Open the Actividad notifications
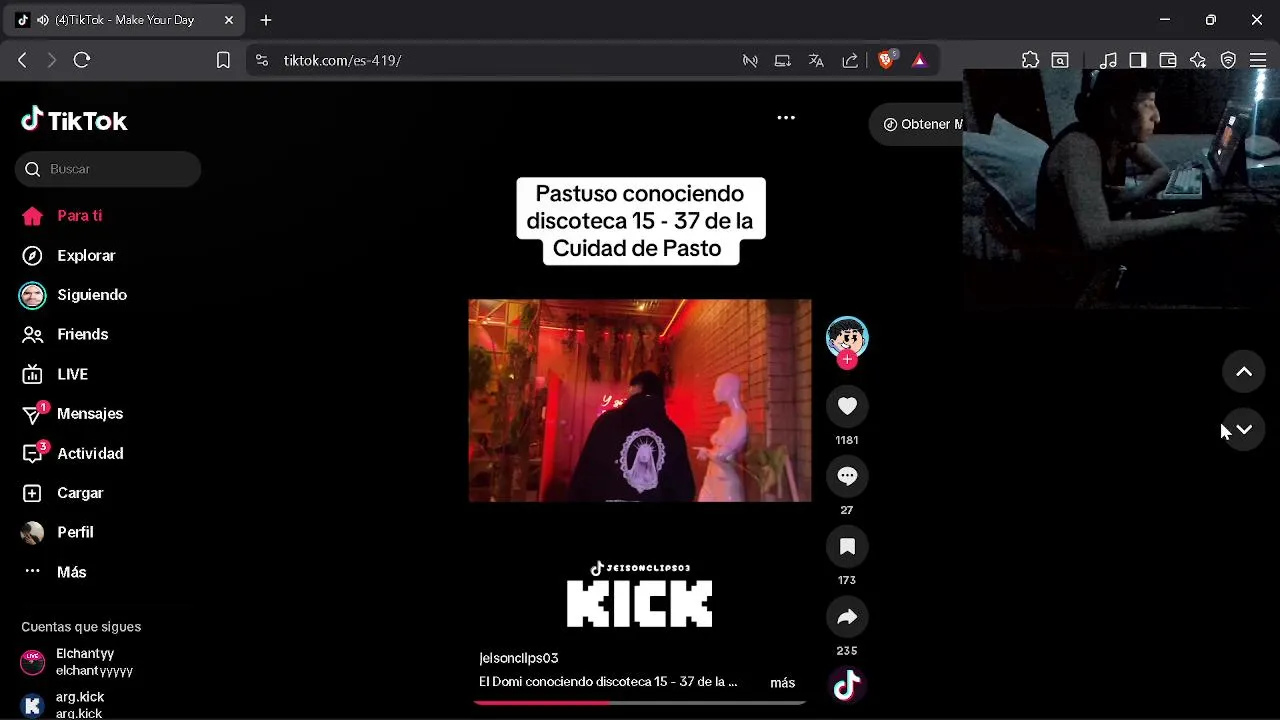This screenshot has width=1280, height=720. 72,453
